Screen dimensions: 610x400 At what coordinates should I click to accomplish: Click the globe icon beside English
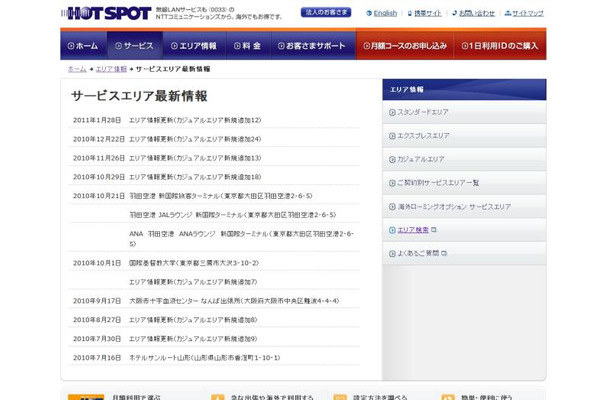click(x=369, y=13)
